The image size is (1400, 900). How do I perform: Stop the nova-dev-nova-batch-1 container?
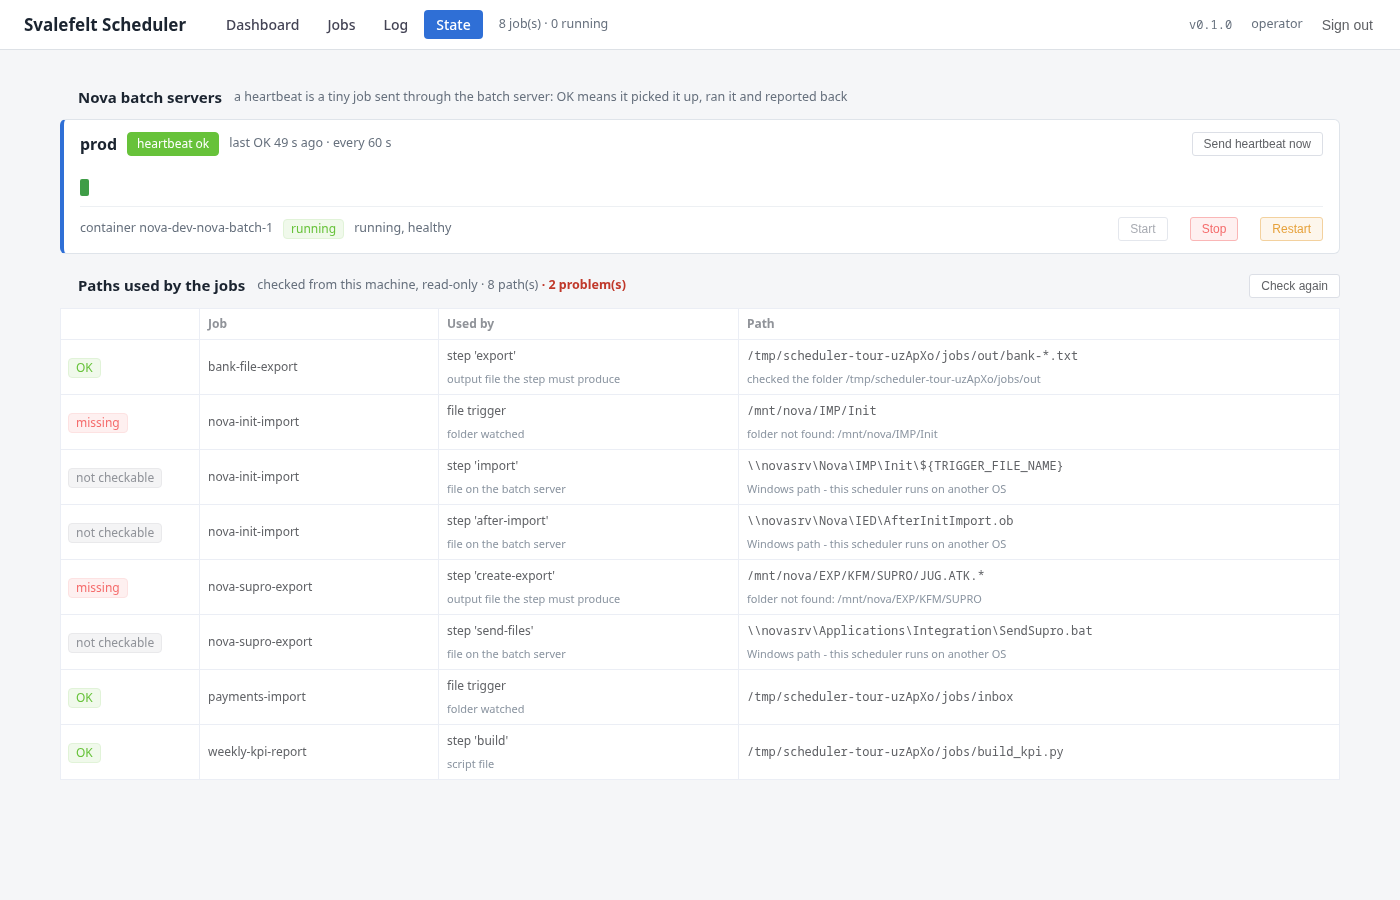click(x=1214, y=229)
